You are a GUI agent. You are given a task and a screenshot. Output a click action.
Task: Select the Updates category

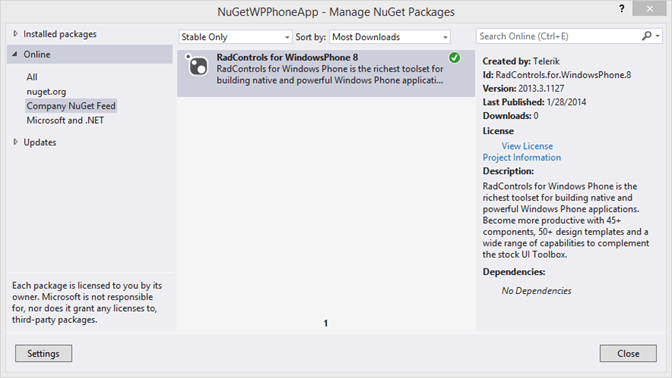pos(40,142)
